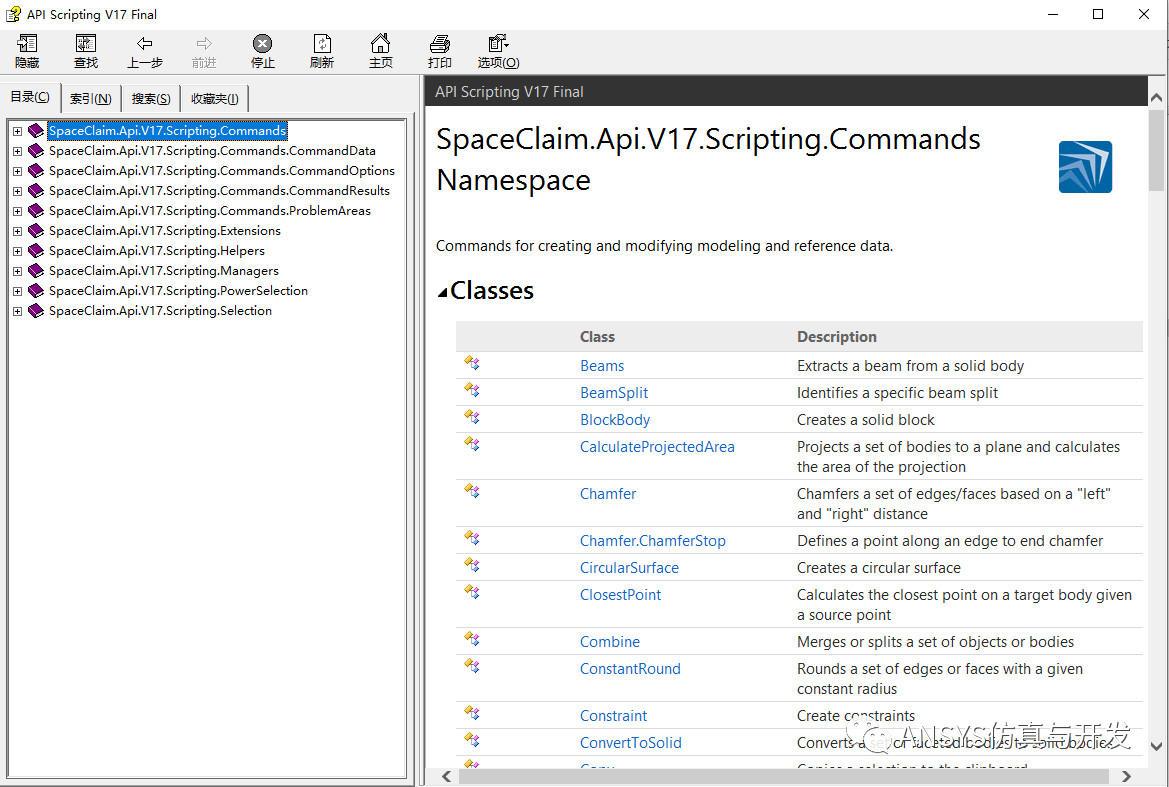
Task: Open the Chamfer class link
Action: tap(608, 494)
